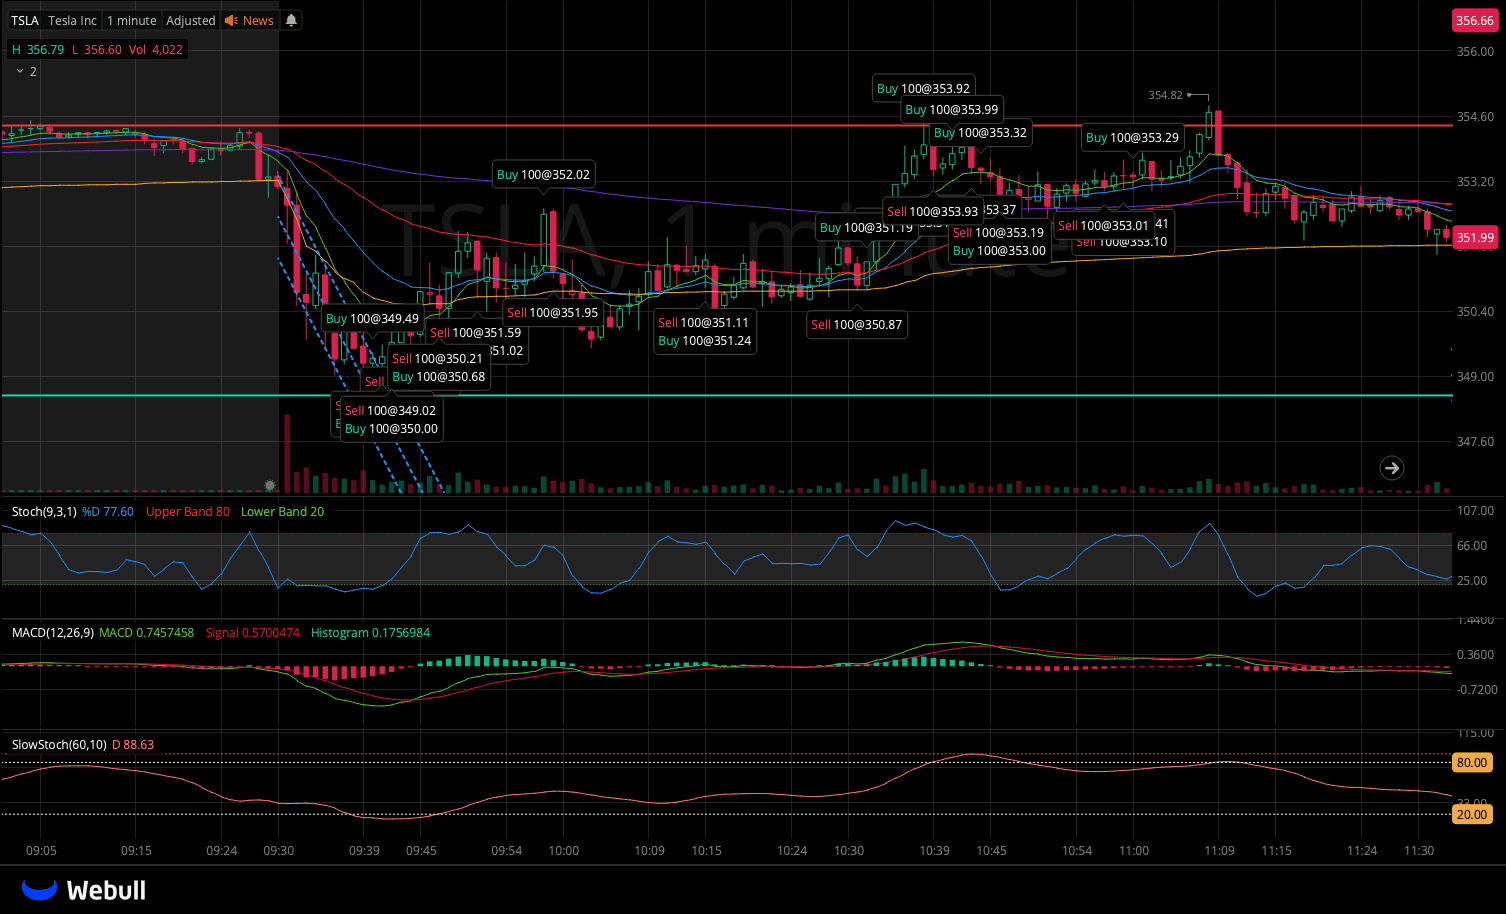Viewport: 1506px width, 914px height.
Task: Click the Buy 100@353.99 order marker
Action: [952, 109]
